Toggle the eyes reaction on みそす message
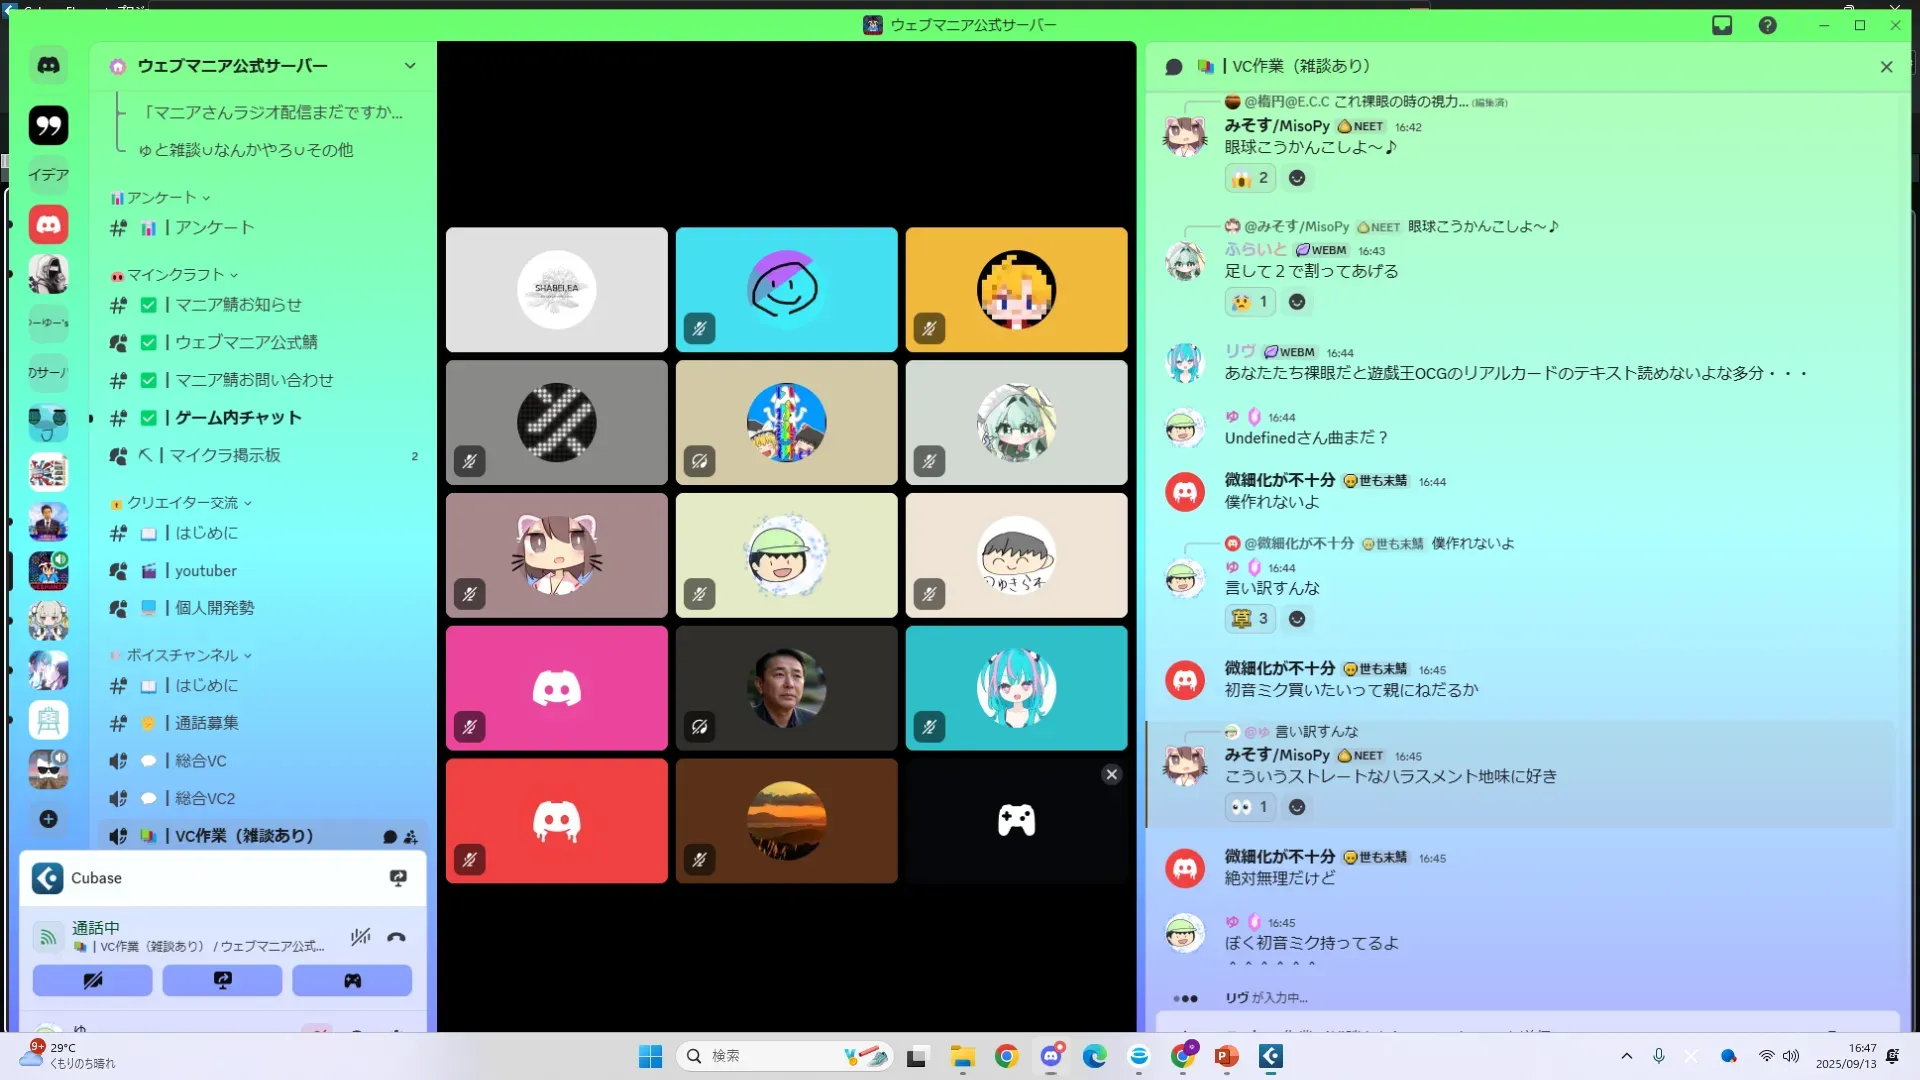Screen dimensions: 1920x1080 pos(1250,807)
